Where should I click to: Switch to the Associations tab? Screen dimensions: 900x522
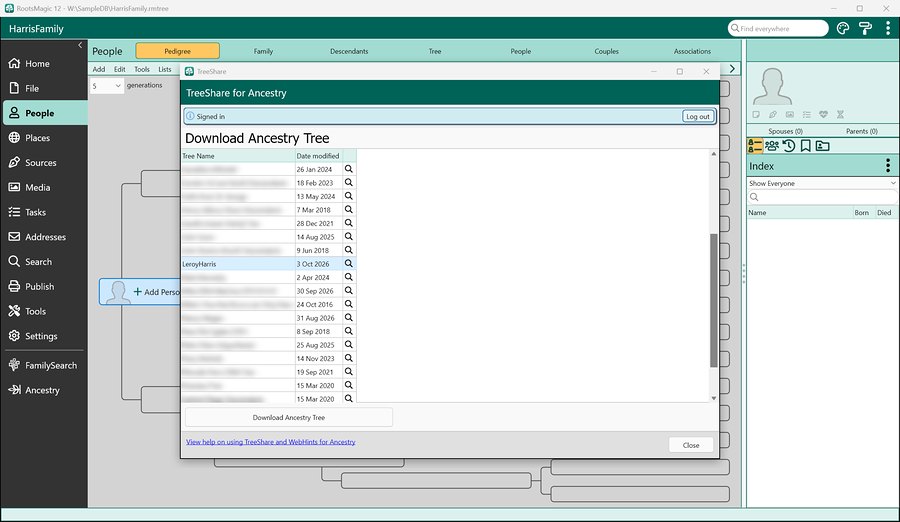pos(692,51)
